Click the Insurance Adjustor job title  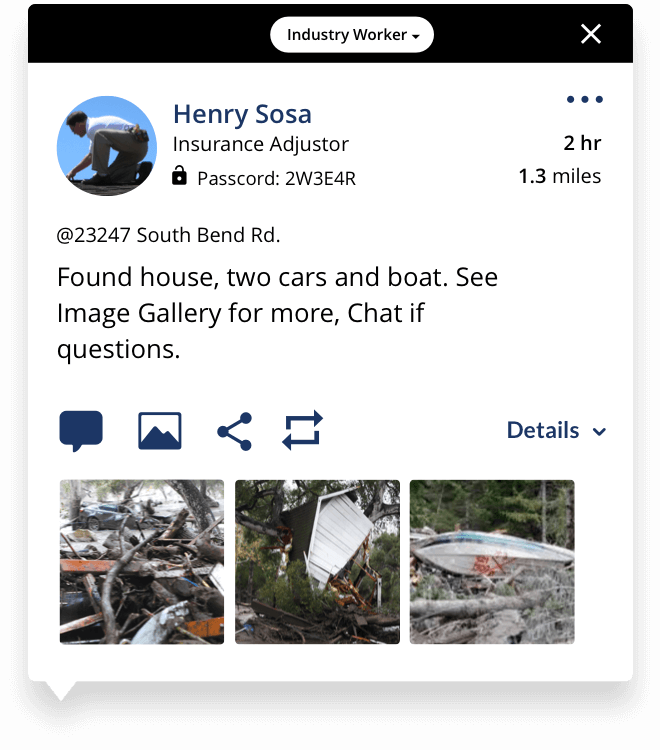261,144
